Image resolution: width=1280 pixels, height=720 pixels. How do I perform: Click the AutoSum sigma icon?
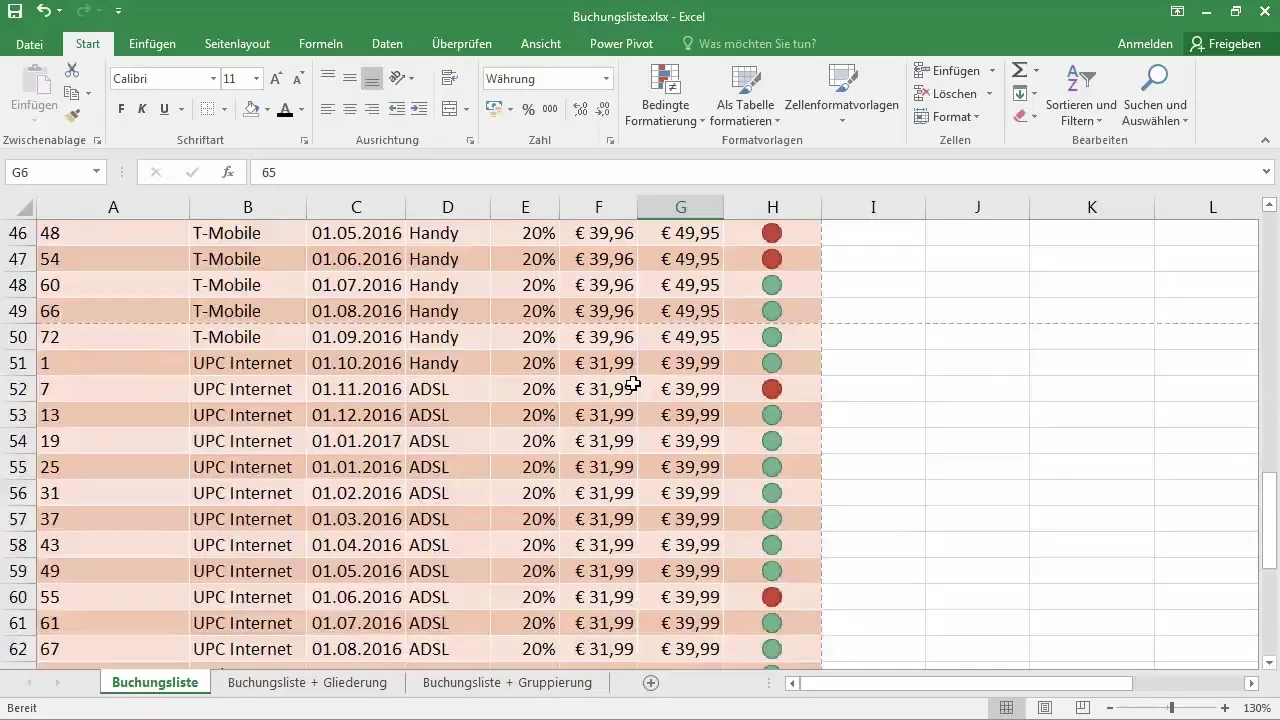1019,70
